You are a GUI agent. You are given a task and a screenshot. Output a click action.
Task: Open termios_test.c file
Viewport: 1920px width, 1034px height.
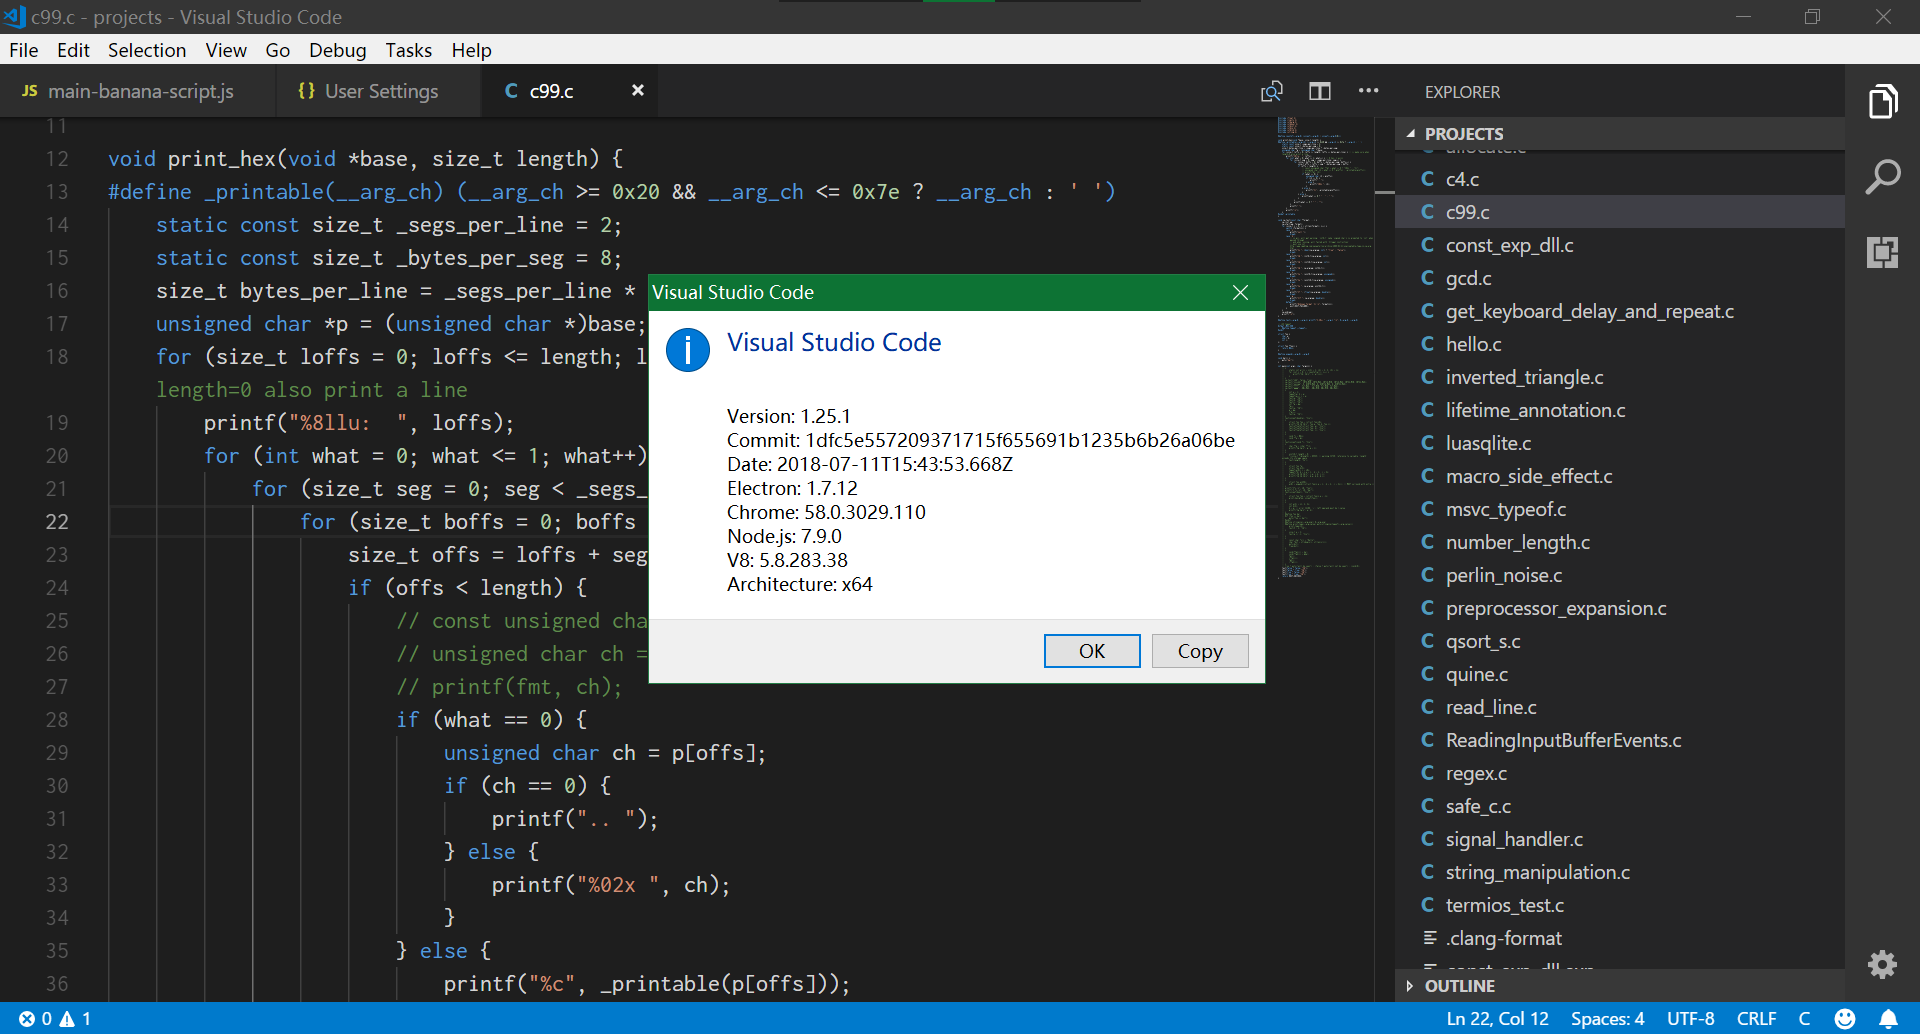pyautogui.click(x=1620, y=905)
